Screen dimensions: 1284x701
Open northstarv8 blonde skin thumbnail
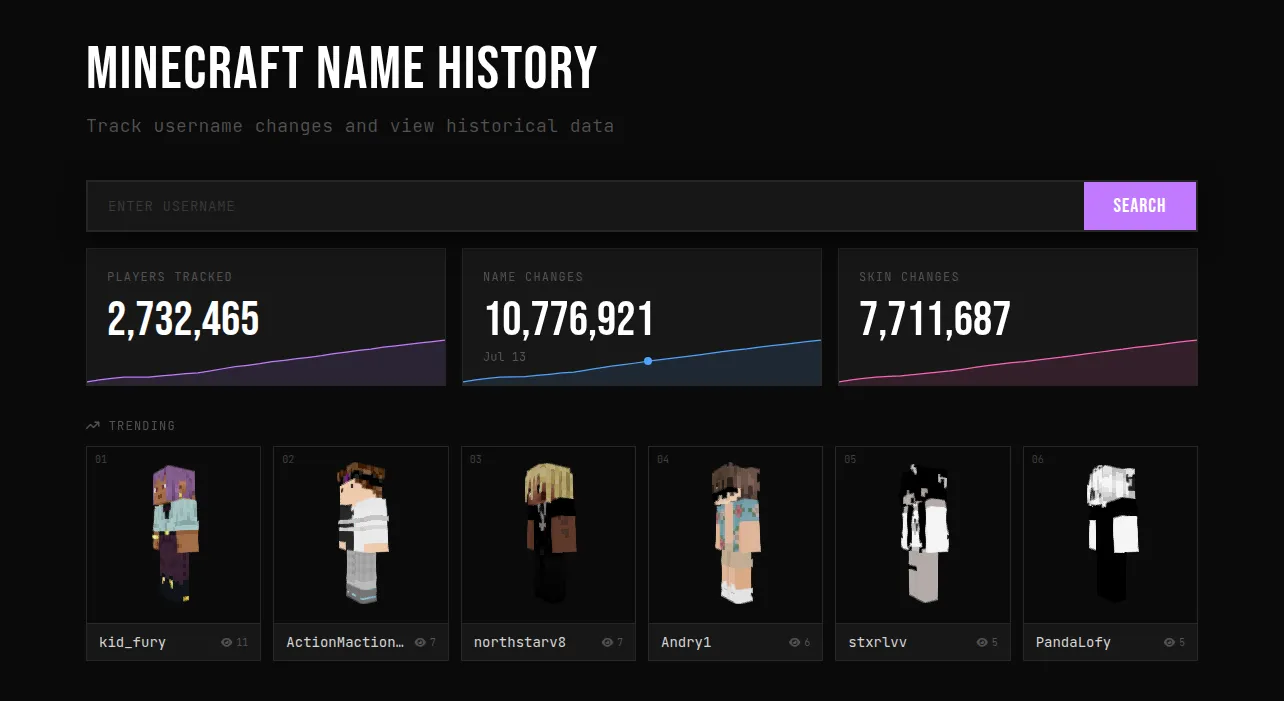(x=548, y=535)
